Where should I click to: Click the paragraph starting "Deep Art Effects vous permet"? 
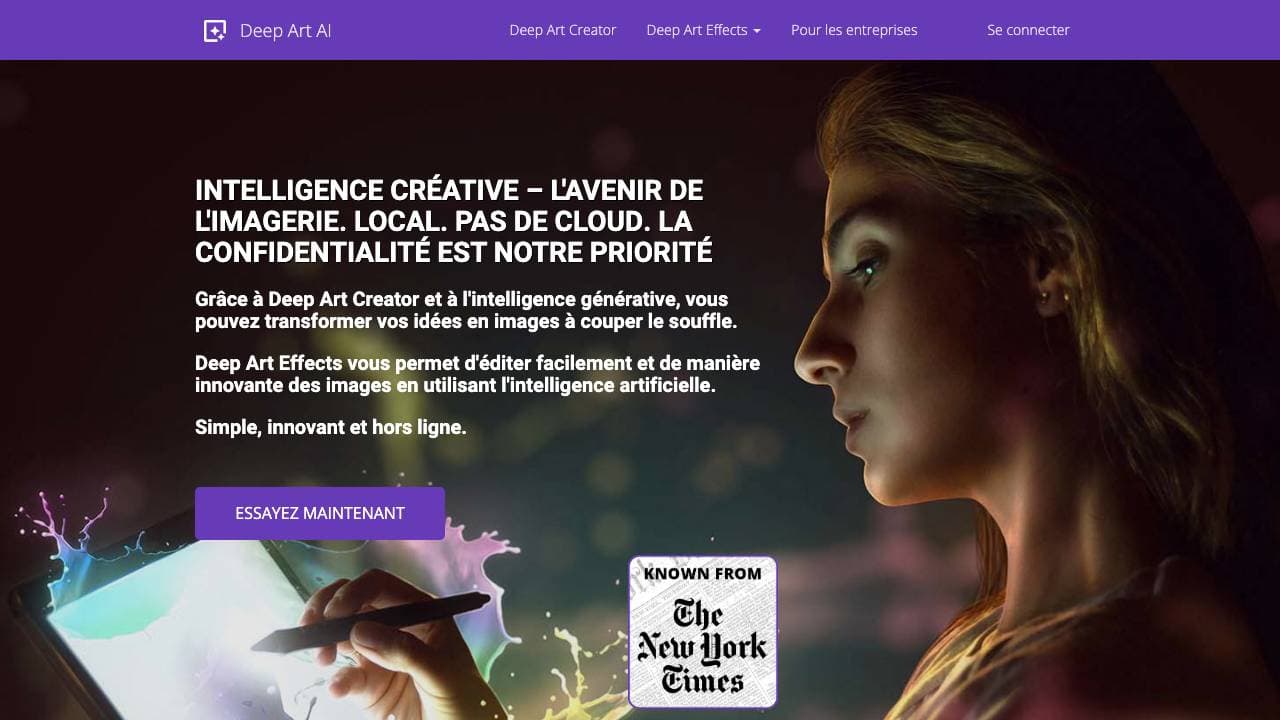477,373
